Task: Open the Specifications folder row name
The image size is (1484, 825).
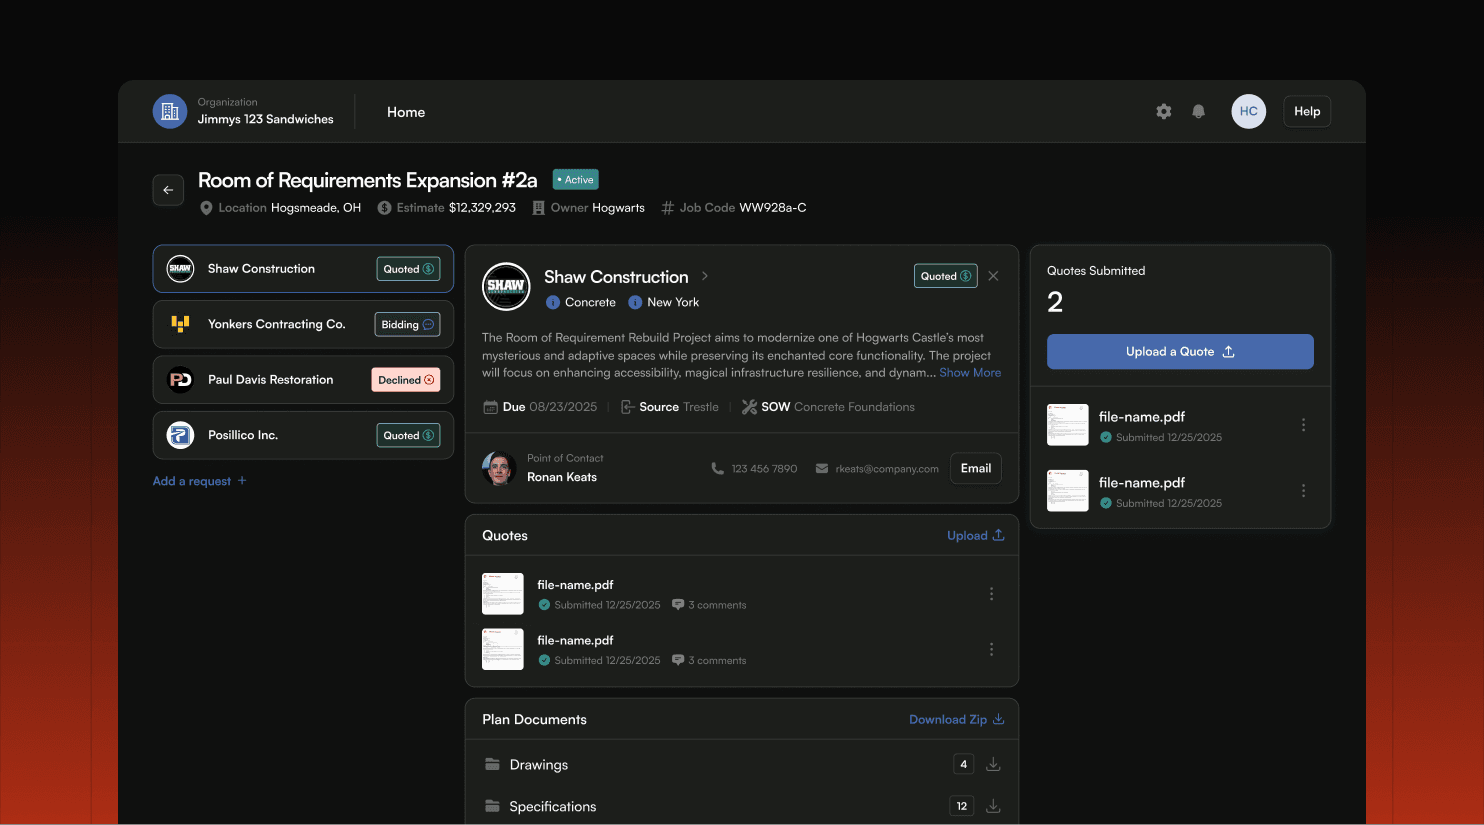Action: pyautogui.click(x=552, y=807)
